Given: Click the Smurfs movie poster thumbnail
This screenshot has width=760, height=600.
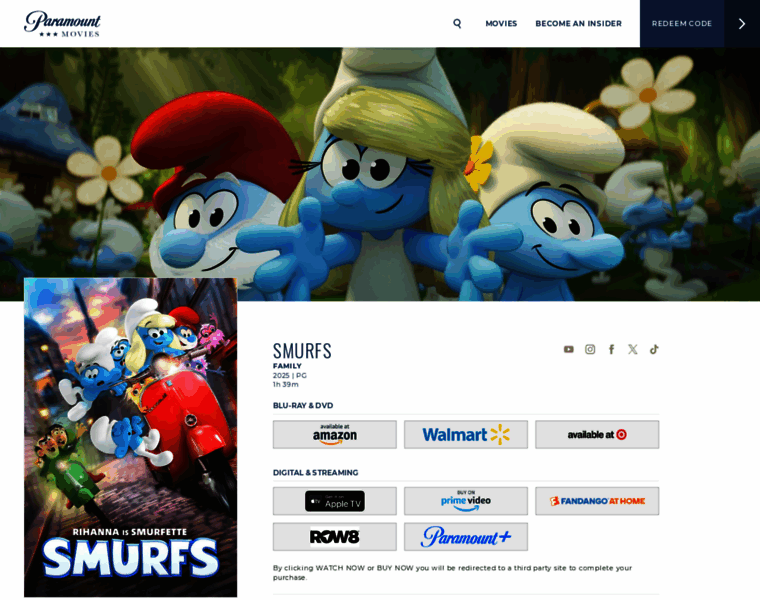Looking at the screenshot, I should click(x=130, y=437).
